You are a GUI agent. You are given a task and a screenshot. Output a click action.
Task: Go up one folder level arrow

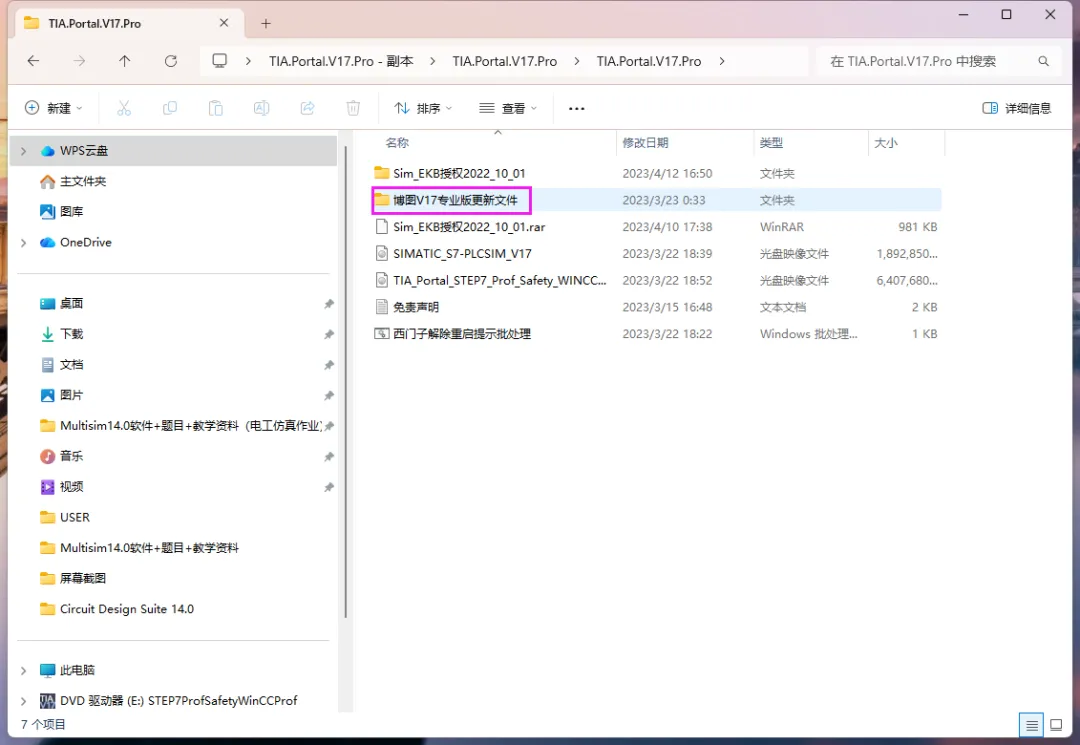pos(125,61)
